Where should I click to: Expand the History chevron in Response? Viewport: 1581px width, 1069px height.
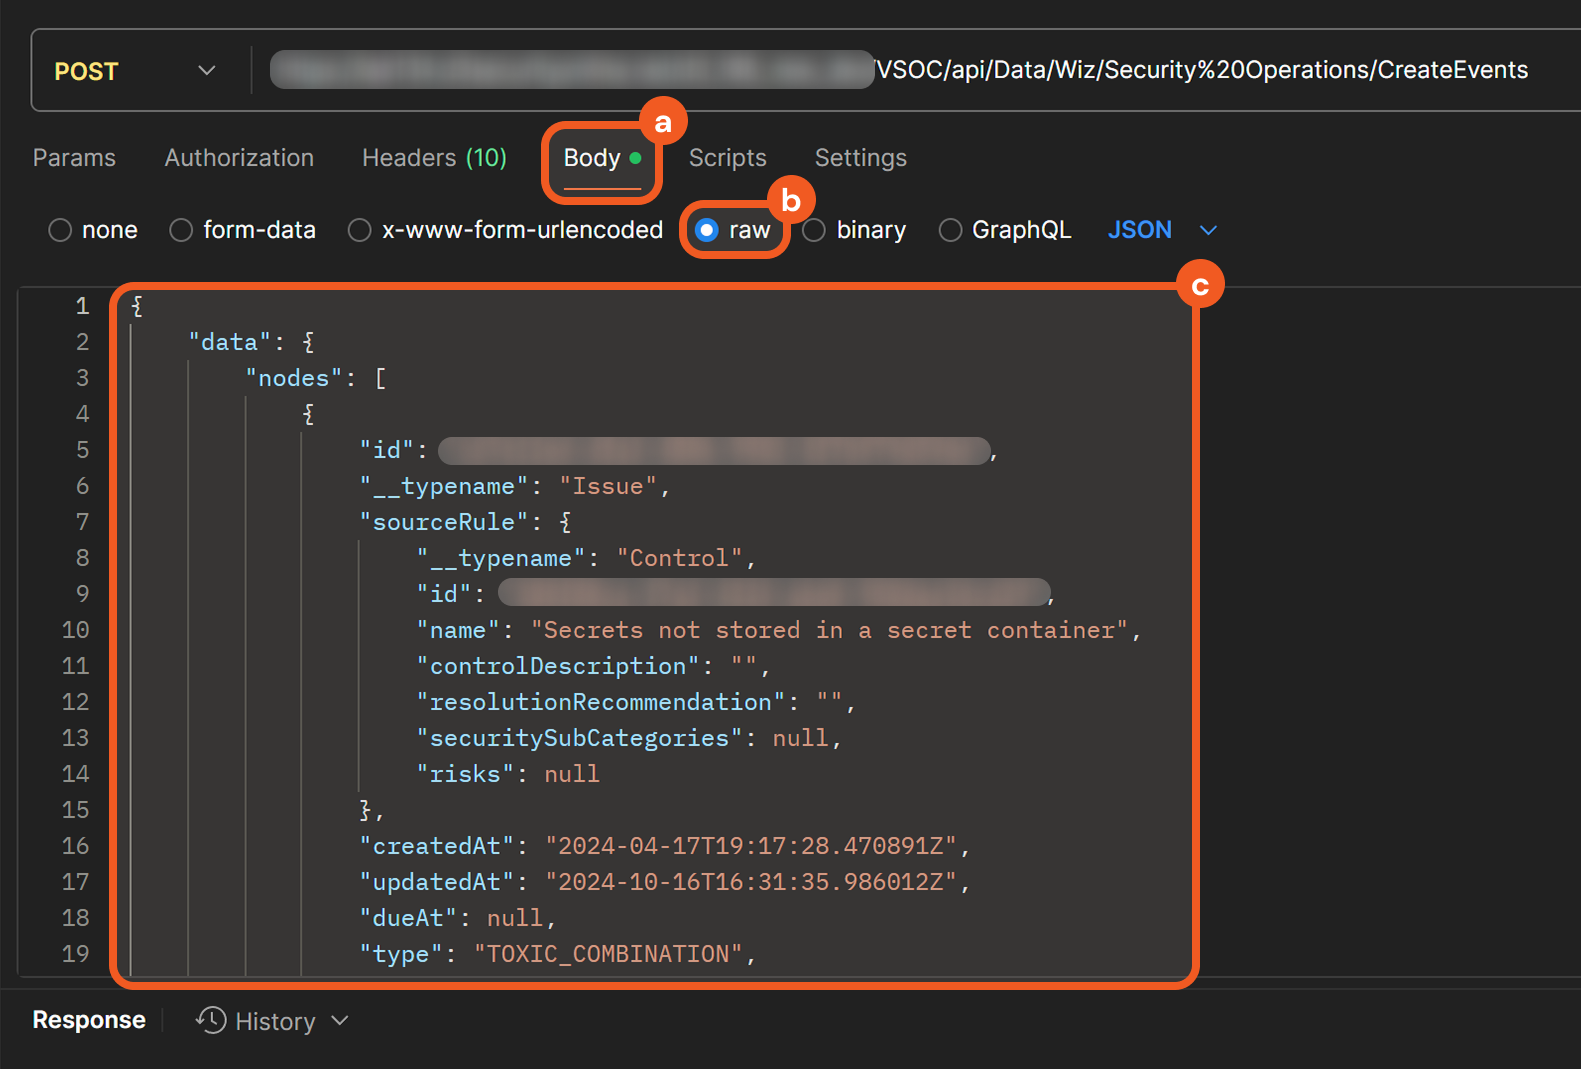point(340,1020)
